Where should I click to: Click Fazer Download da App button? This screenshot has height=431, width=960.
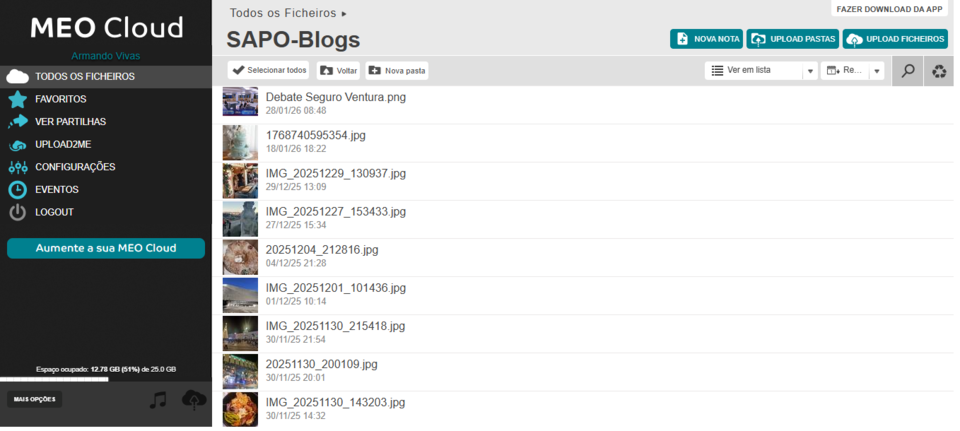click(x=889, y=9)
